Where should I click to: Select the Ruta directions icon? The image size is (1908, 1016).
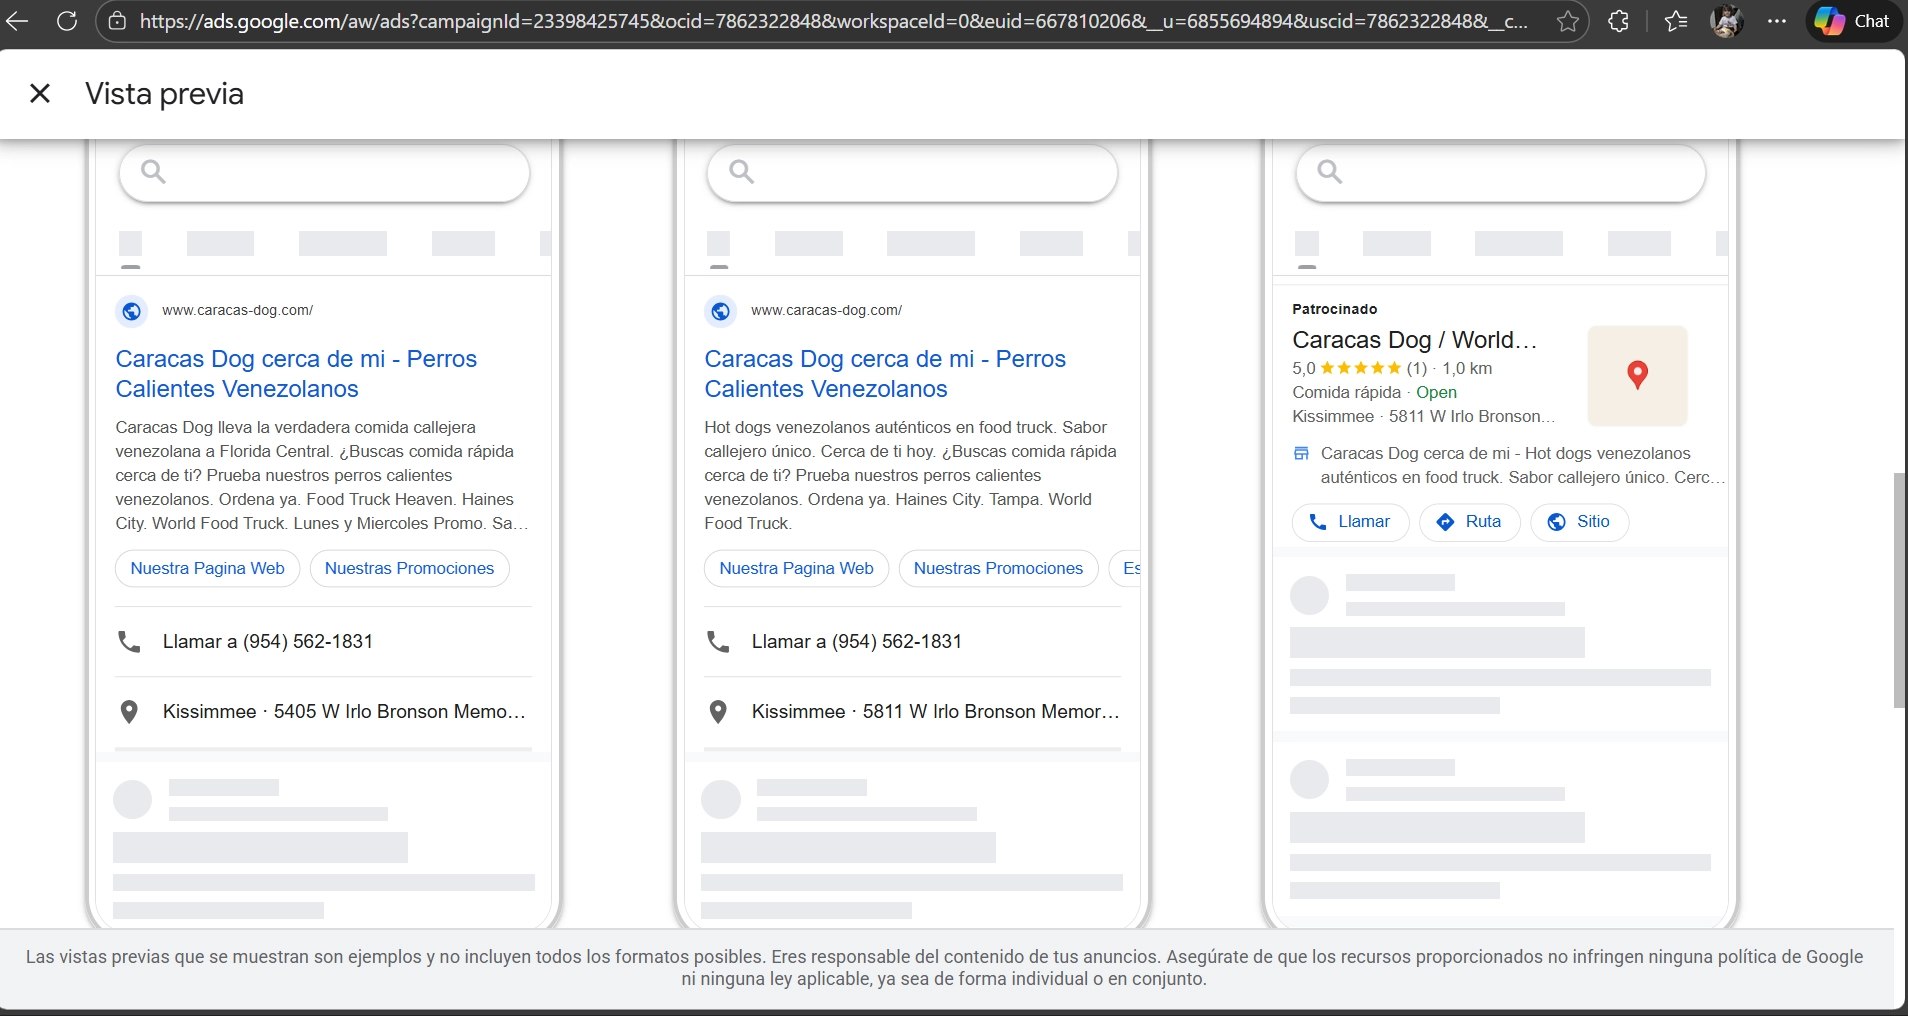(x=1446, y=522)
